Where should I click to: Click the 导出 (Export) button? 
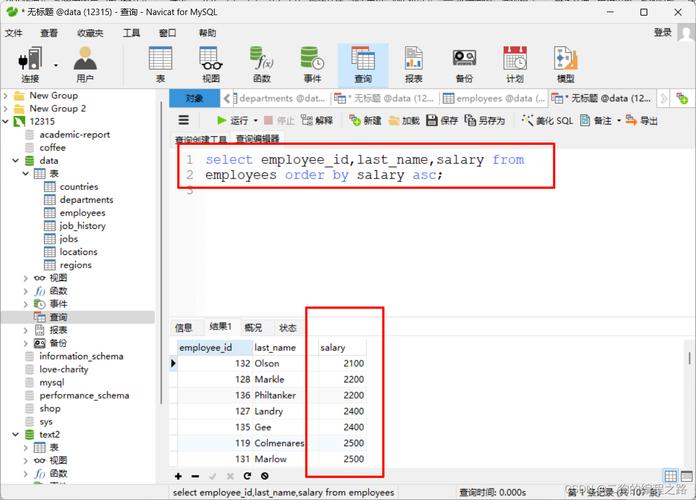pyautogui.click(x=641, y=120)
